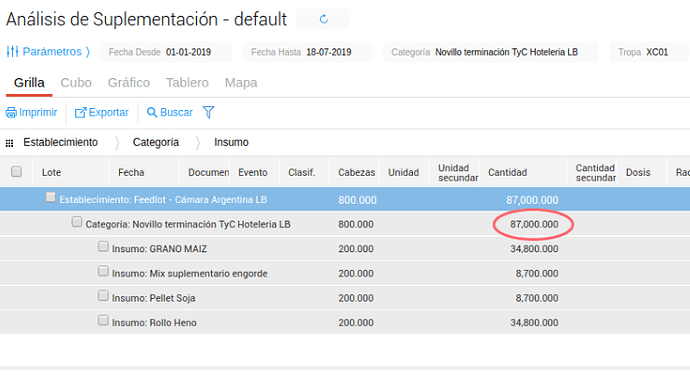Collapse the Establecimiento Feedlot group row
This screenshot has height=376, width=690.
51,197
